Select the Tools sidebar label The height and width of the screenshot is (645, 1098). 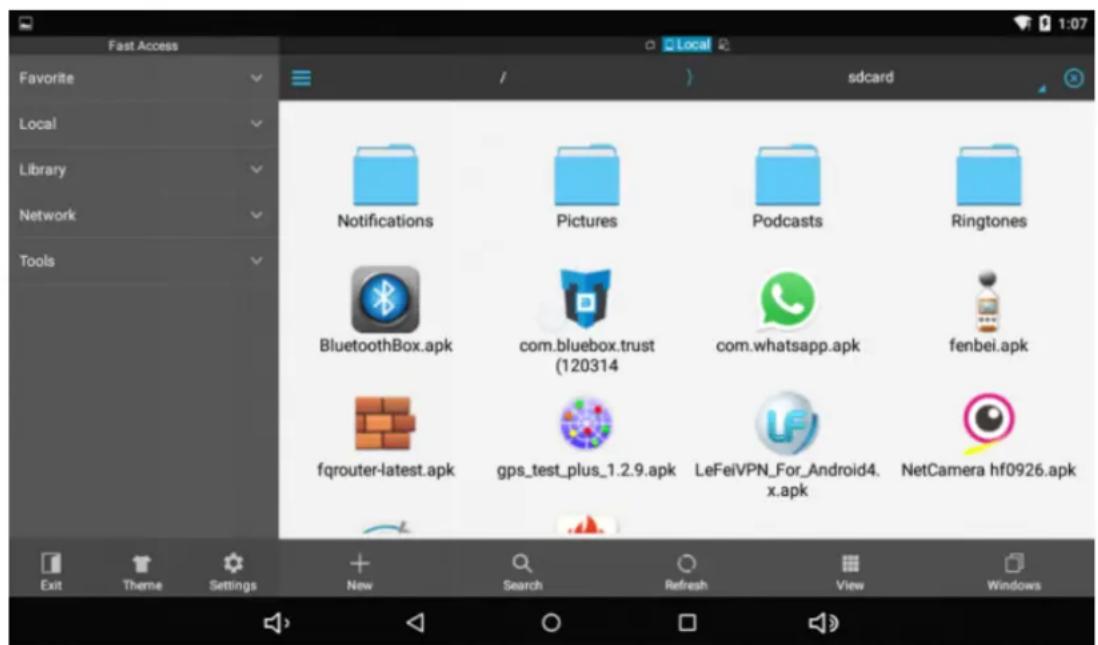pyautogui.click(x=36, y=261)
